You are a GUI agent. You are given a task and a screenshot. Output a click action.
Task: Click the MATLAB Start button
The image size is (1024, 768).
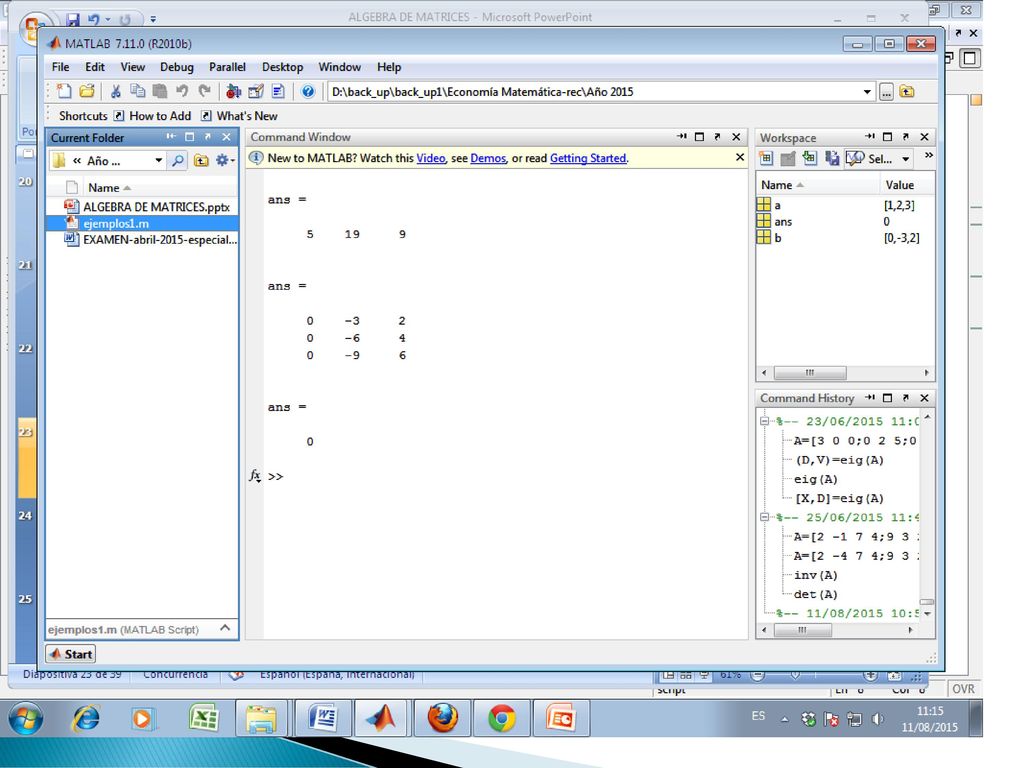[71, 654]
